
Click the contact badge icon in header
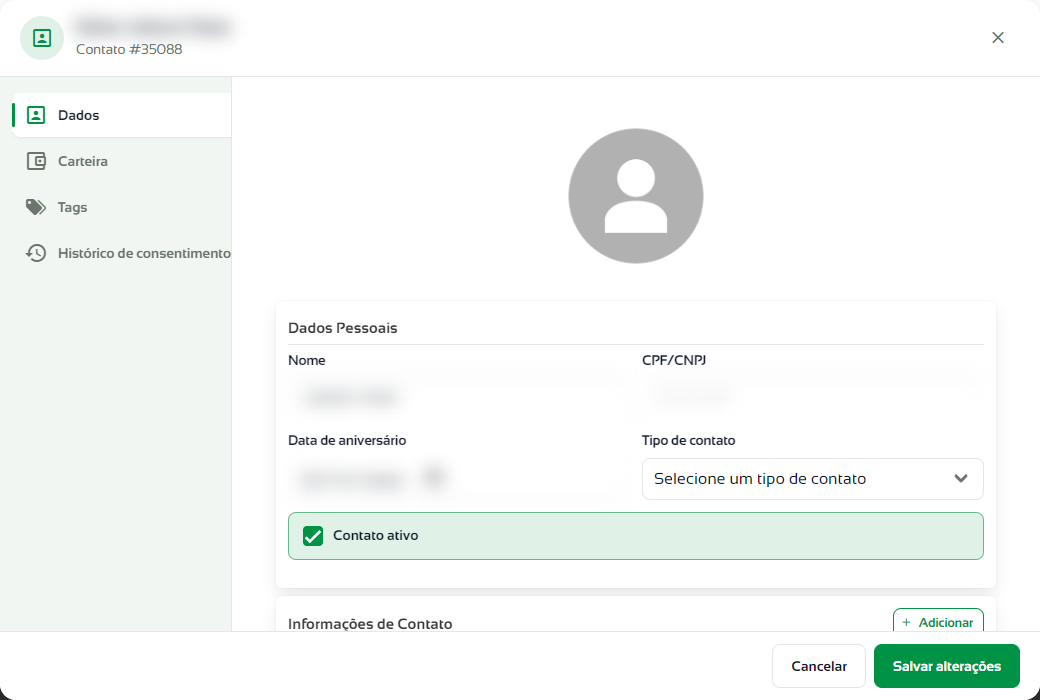[x=42, y=38]
